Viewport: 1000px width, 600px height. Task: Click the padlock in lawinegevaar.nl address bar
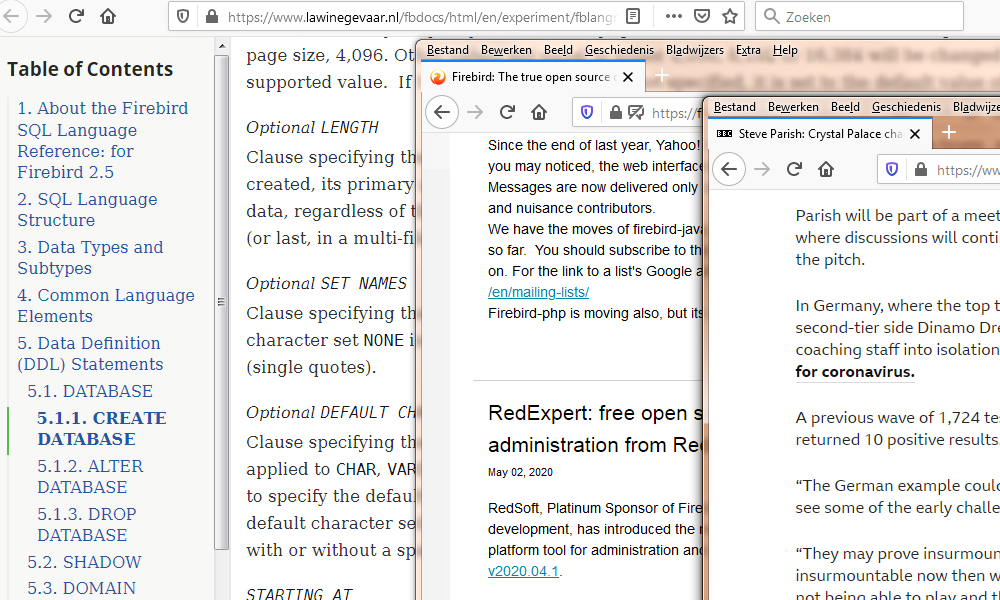pos(212,17)
